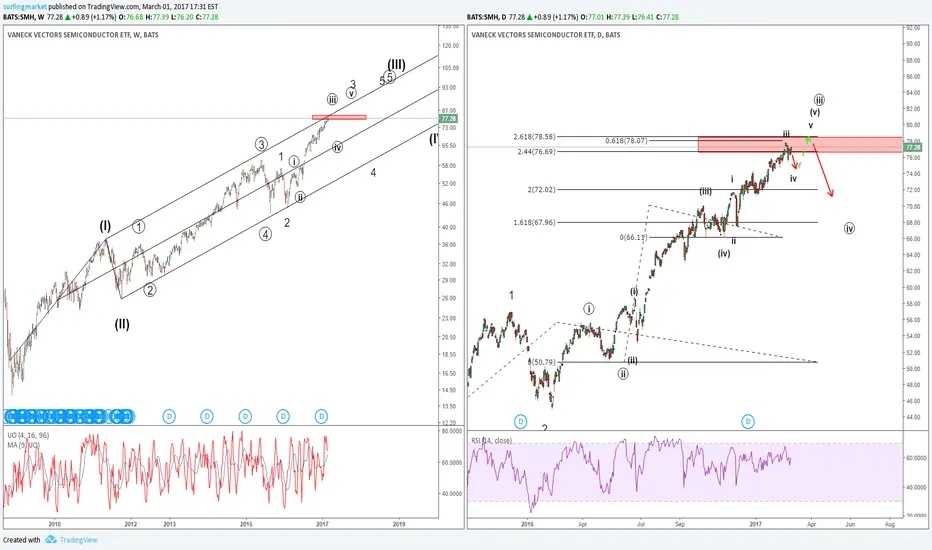
Task: Select the circled iv label right of red arrow
Action: (849, 228)
